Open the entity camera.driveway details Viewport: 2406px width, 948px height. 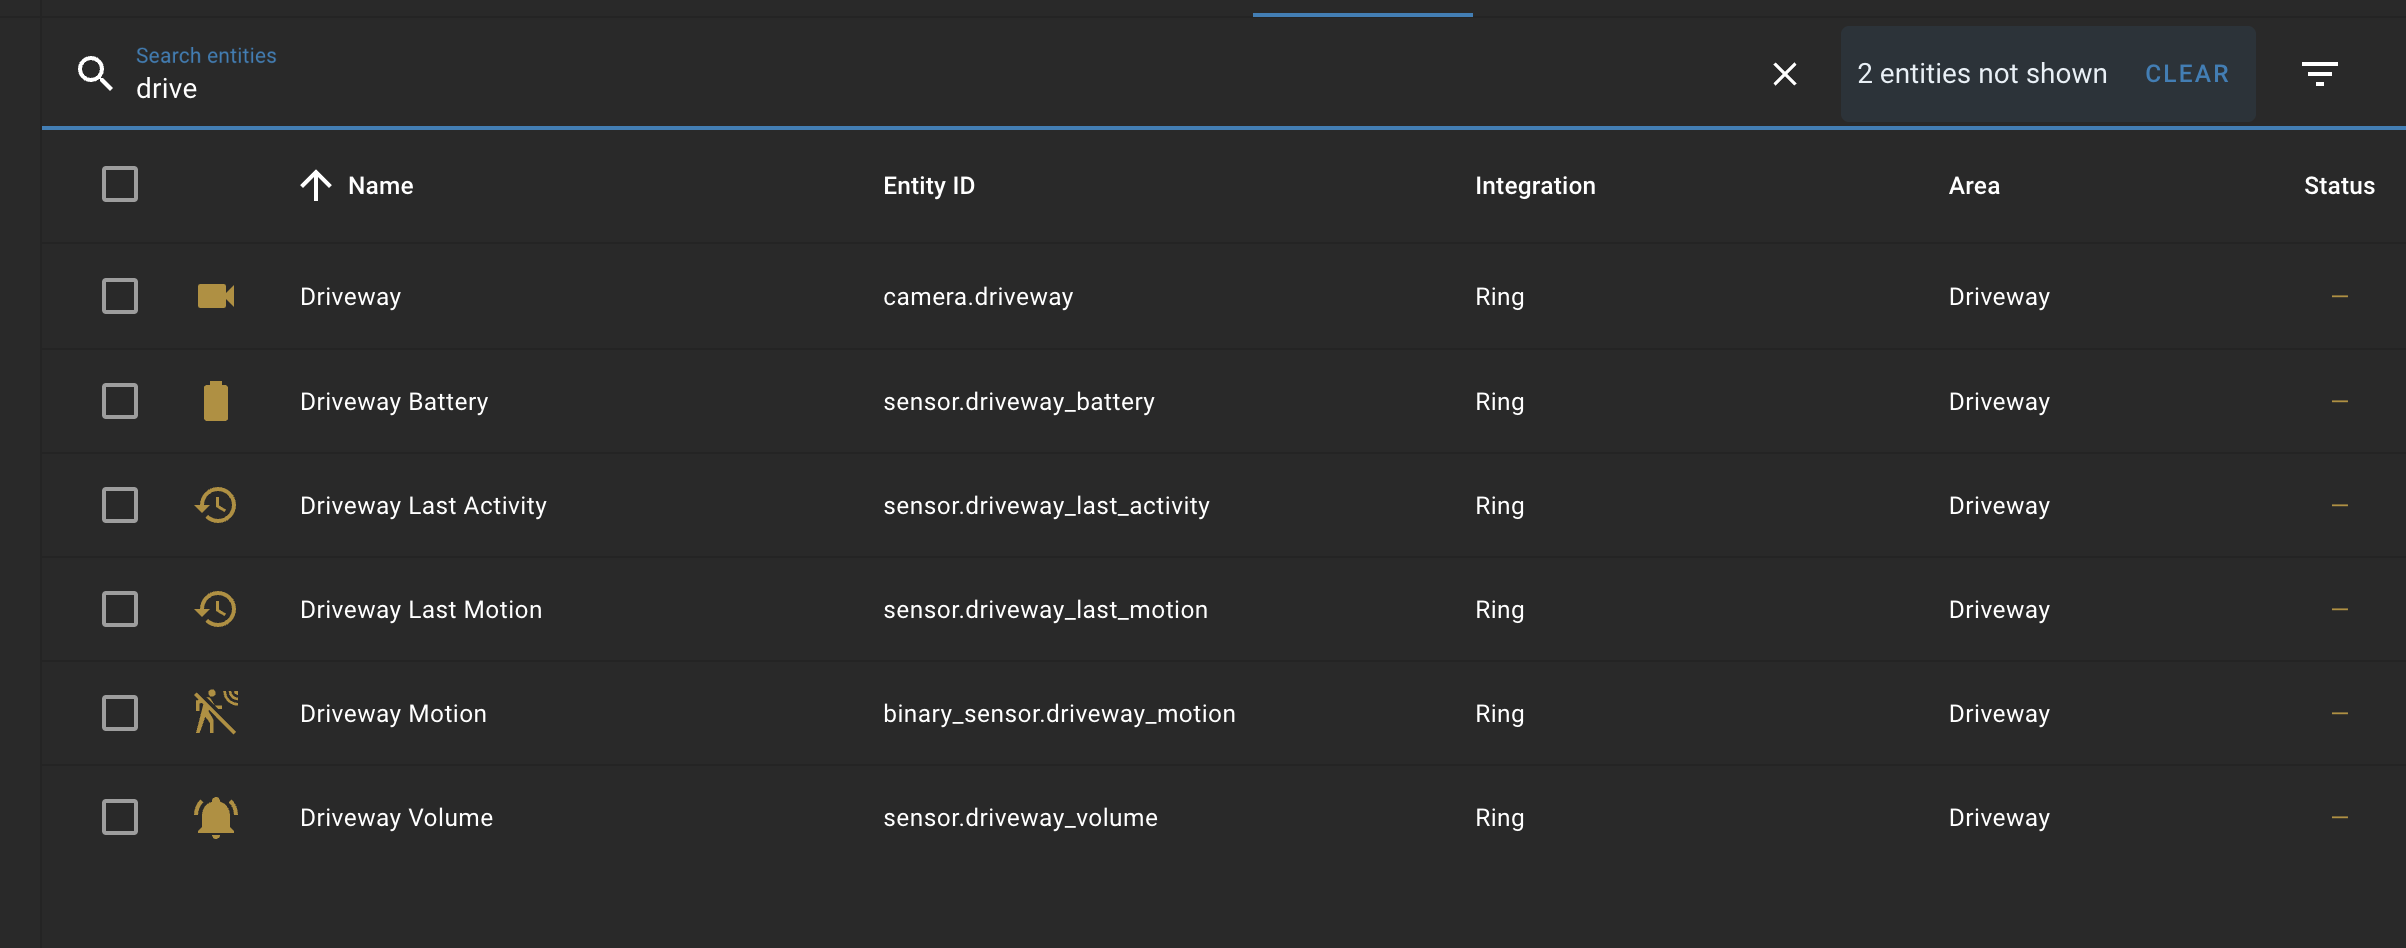(977, 296)
